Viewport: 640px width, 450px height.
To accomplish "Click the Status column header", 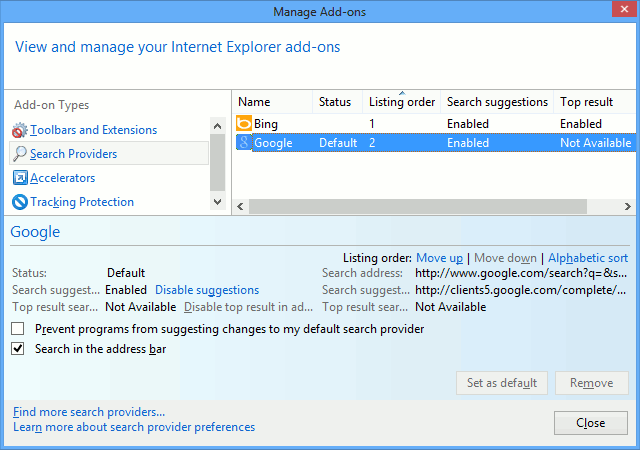I will [334, 102].
